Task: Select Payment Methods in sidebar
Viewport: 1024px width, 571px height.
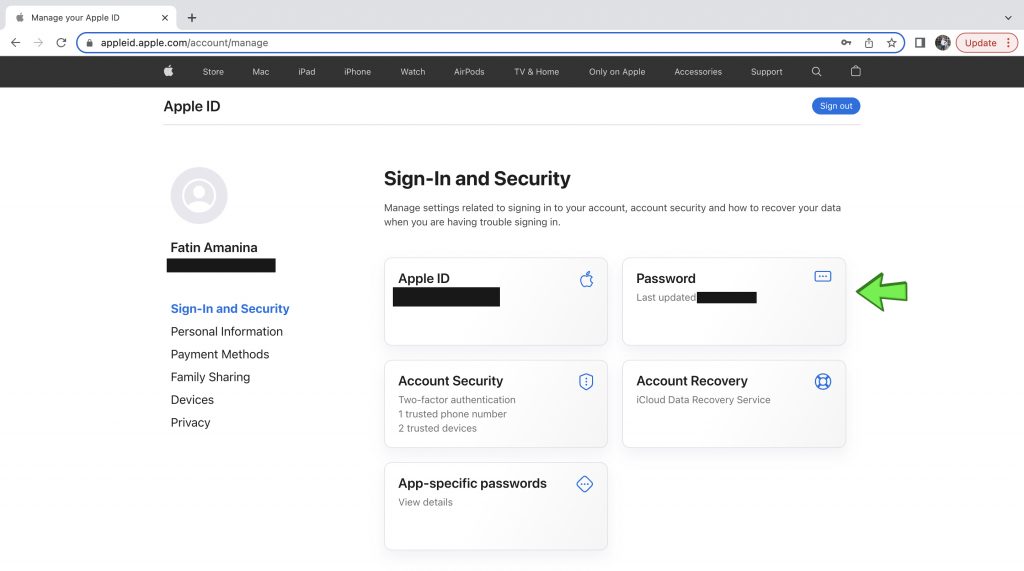Action: coord(219,354)
